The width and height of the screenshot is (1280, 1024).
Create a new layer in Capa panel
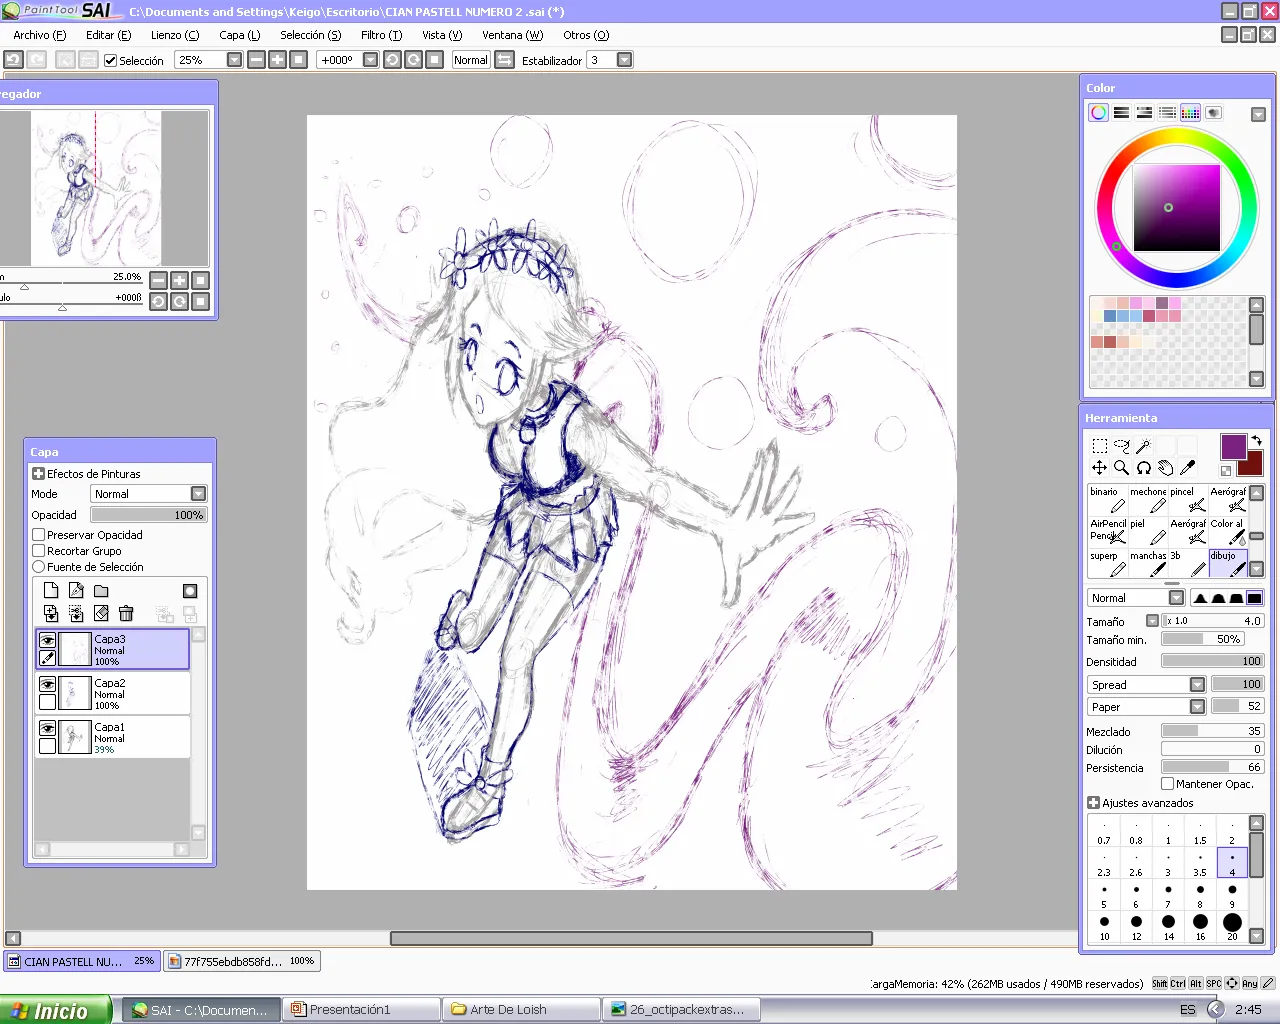click(x=51, y=591)
